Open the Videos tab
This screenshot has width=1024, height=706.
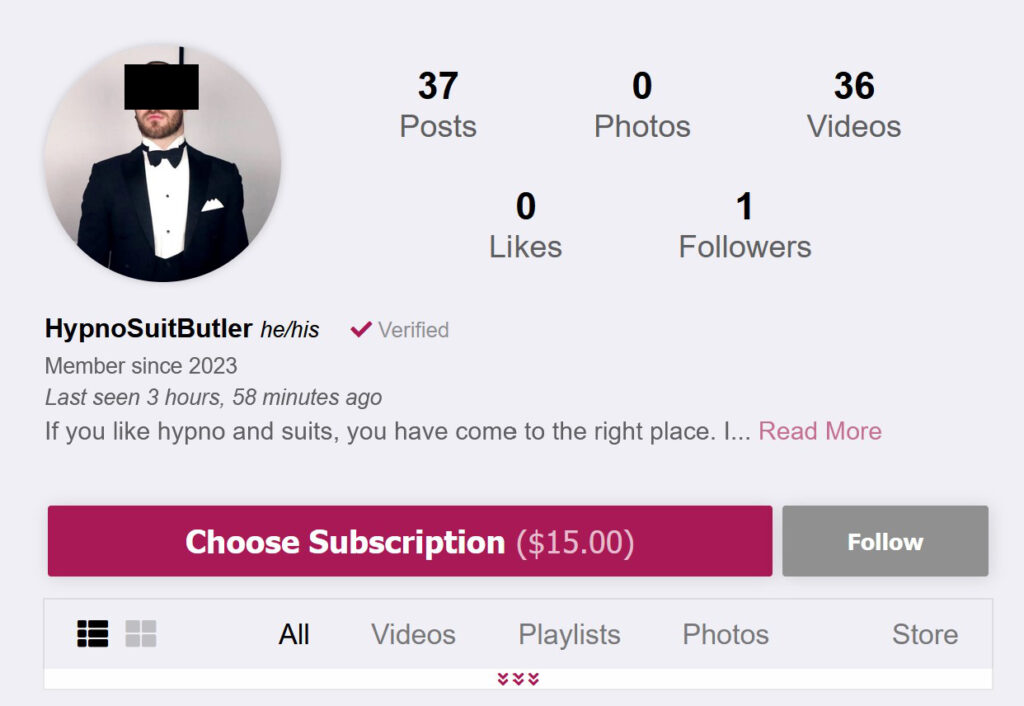tap(413, 634)
